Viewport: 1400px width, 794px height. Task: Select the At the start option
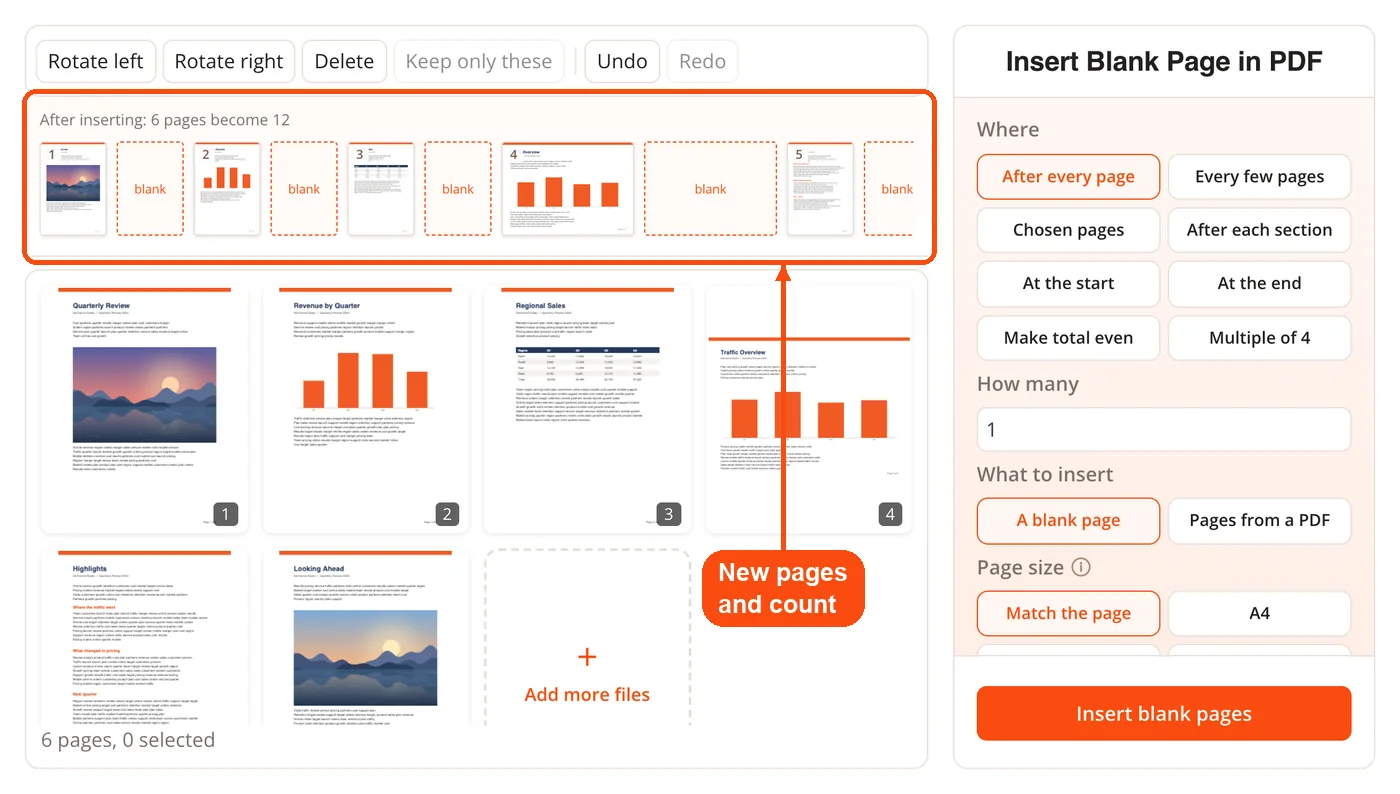[x=1068, y=284]
